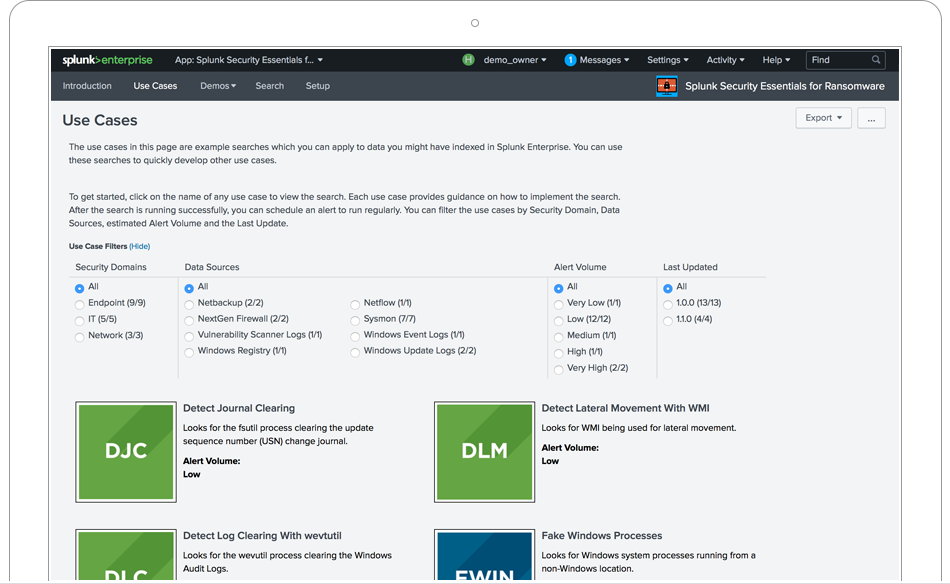950x584 pixels.
Task: Select IT (5/5) security domain
Action: click(x=79, y=321)
